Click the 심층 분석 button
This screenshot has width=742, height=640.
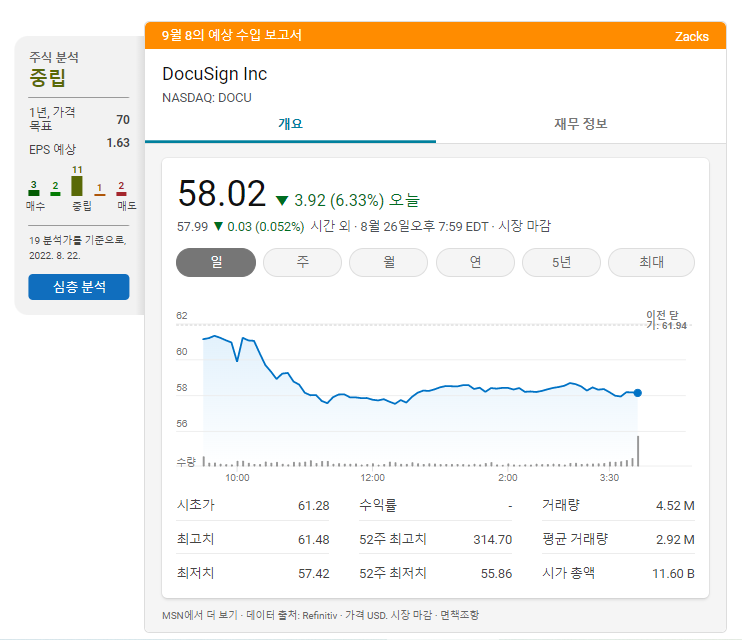point(79,287)
